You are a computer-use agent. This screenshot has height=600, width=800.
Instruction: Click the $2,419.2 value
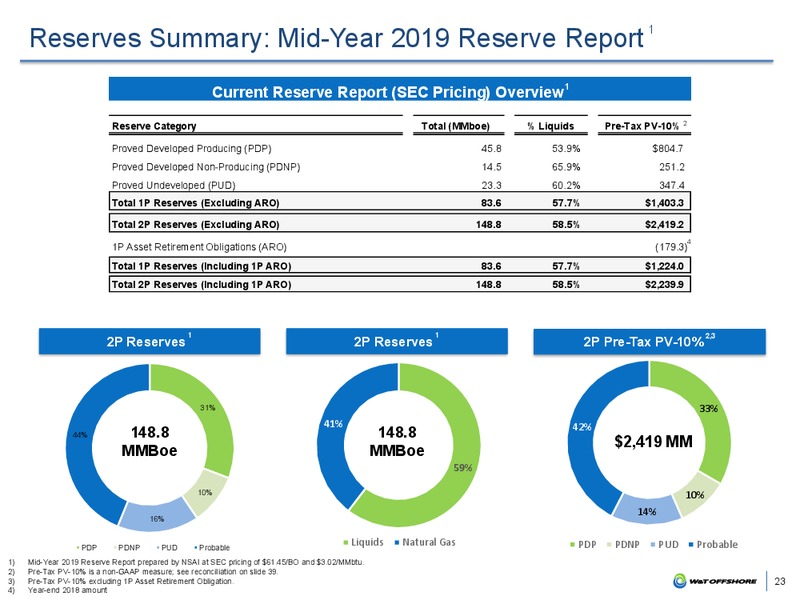[x=665, y=224]
